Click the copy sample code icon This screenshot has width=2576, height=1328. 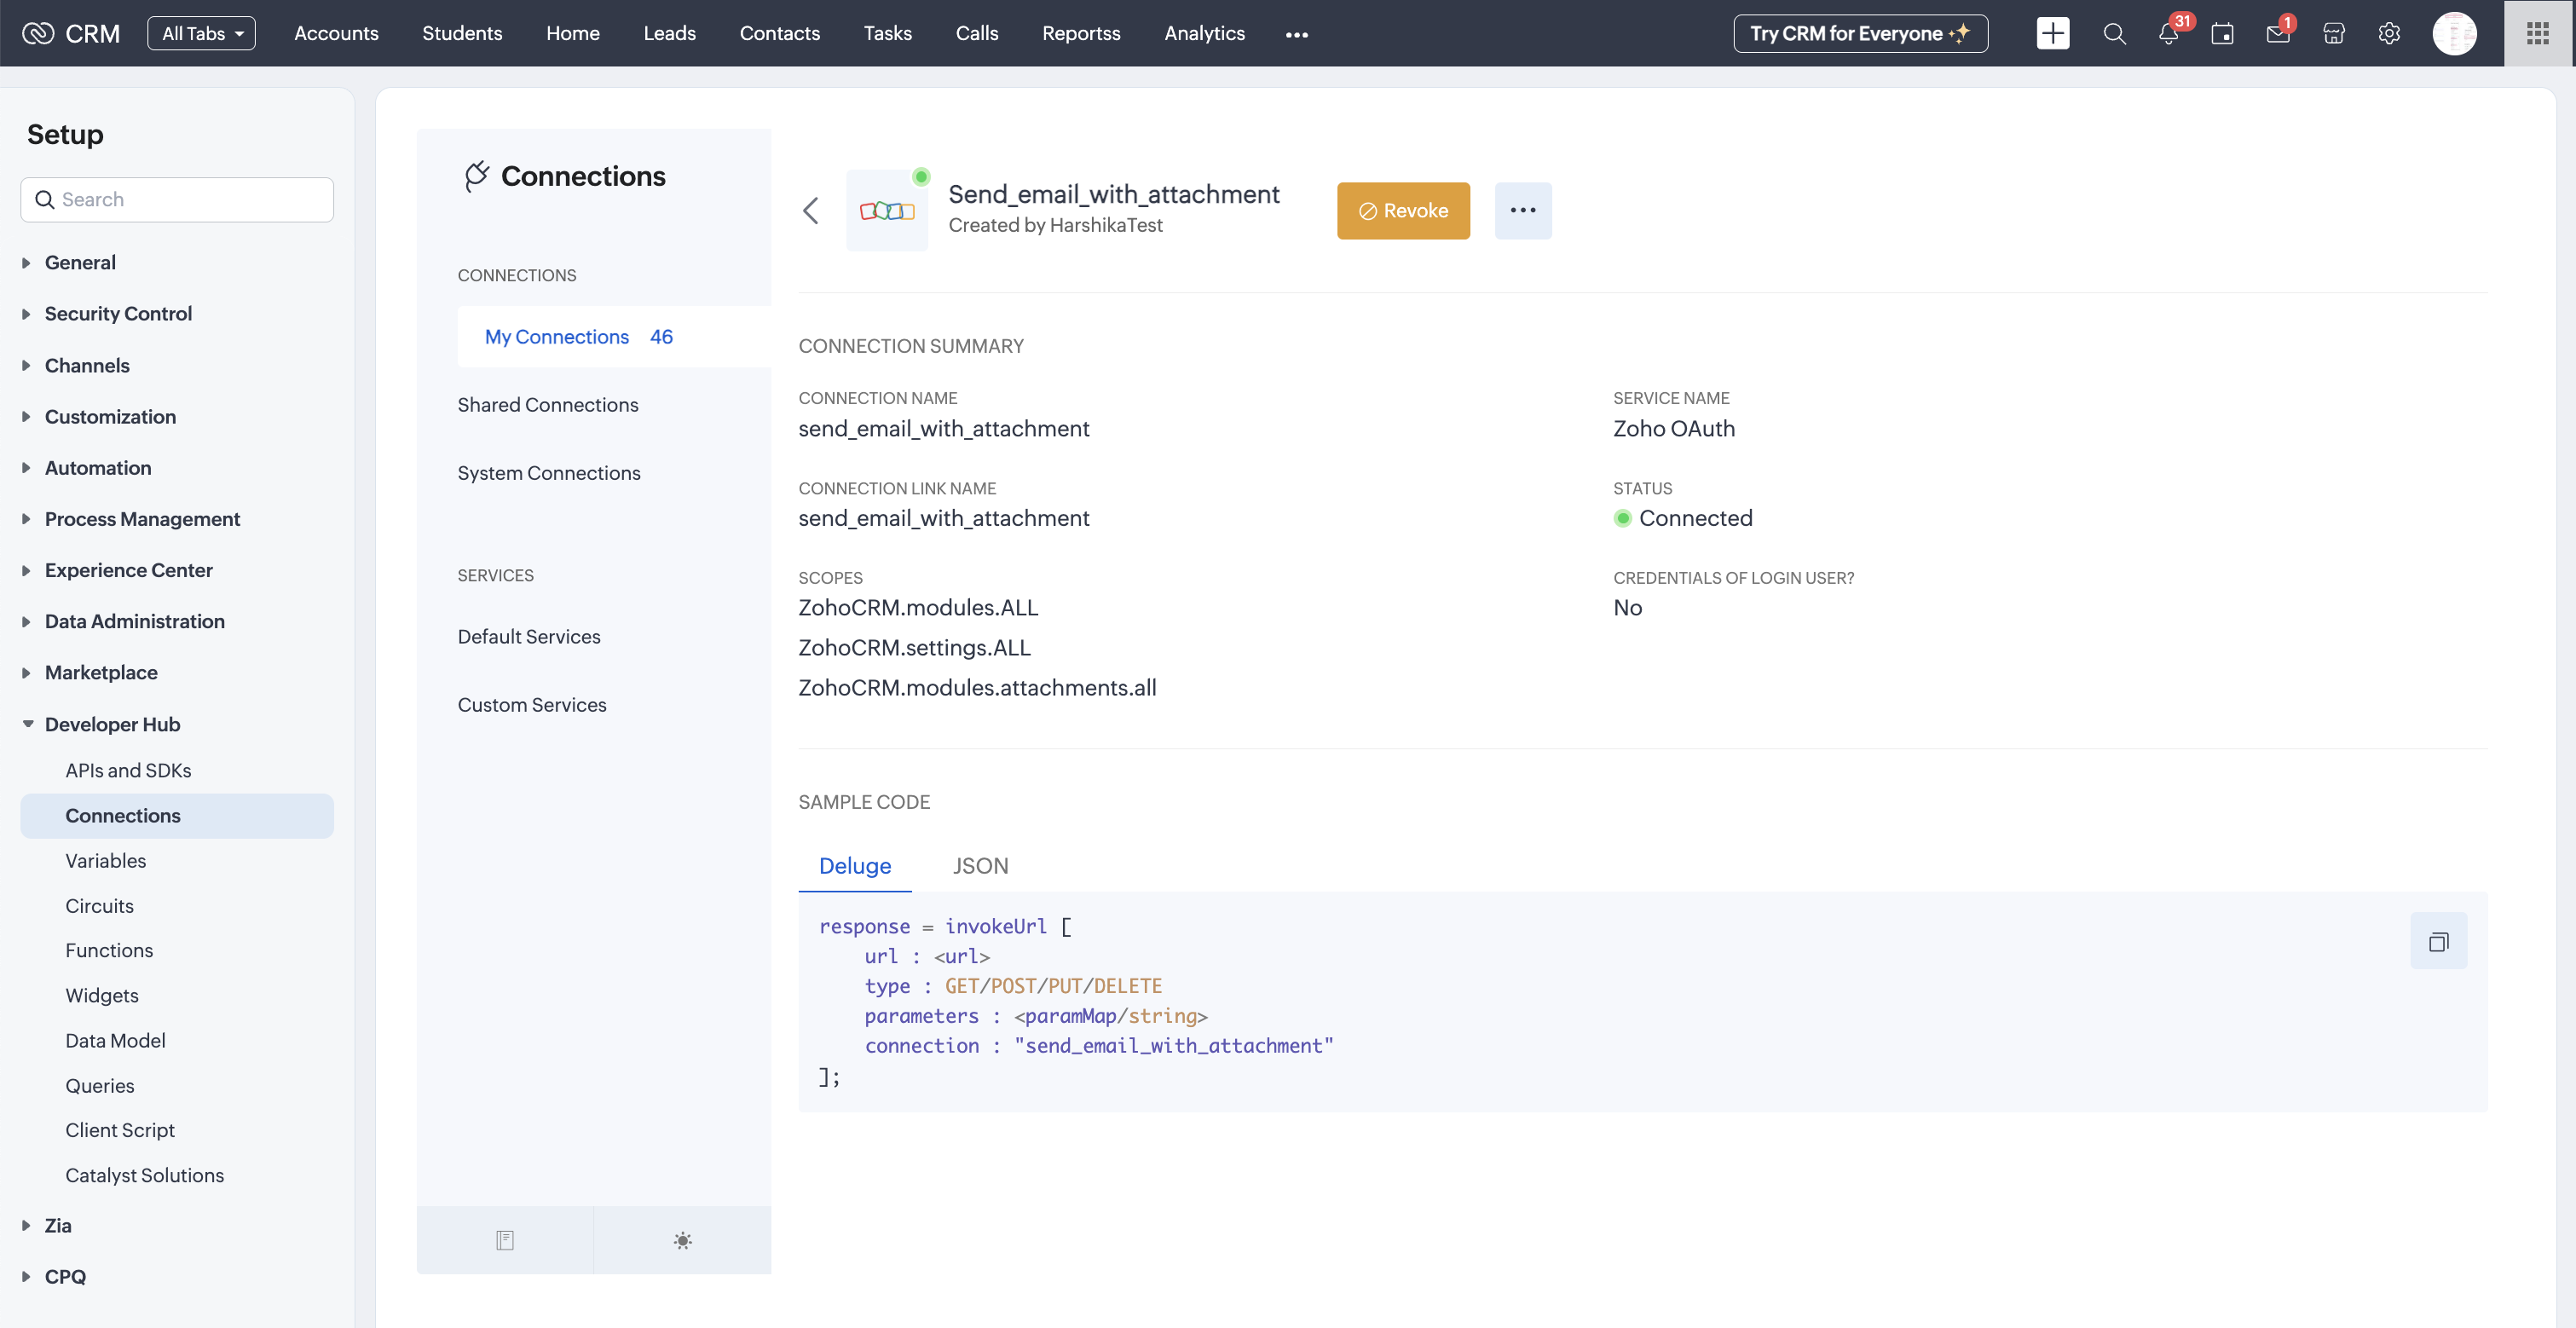(2438, 941)
